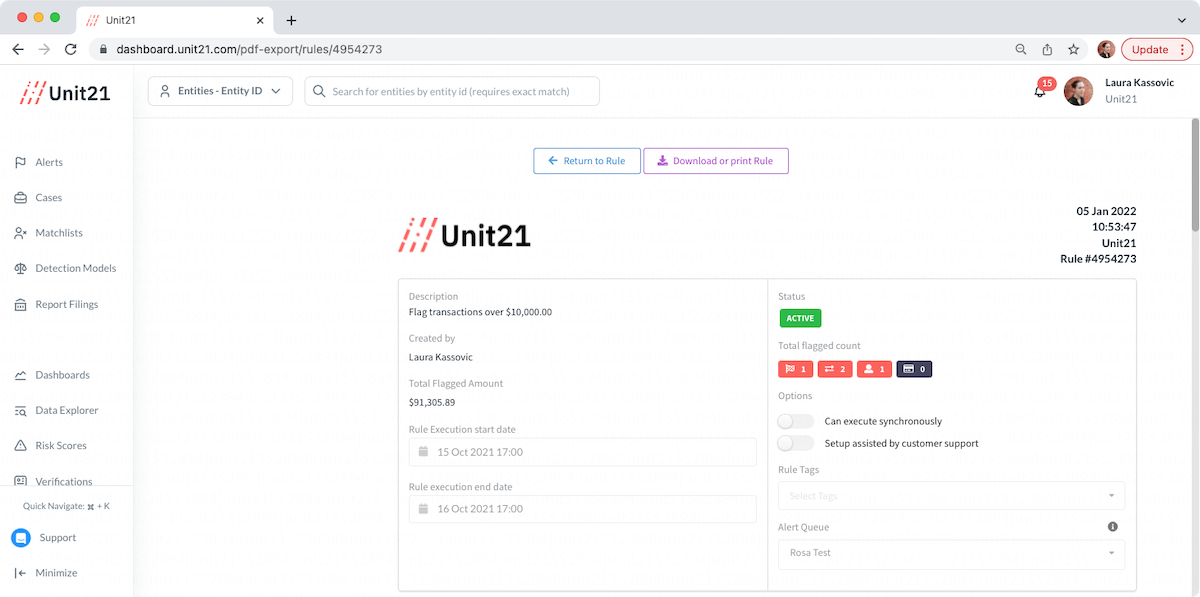Click the browser zoom magnifier icon
The width and height of the screenshot is (1200, 597).
click(x=1021, y=49)
